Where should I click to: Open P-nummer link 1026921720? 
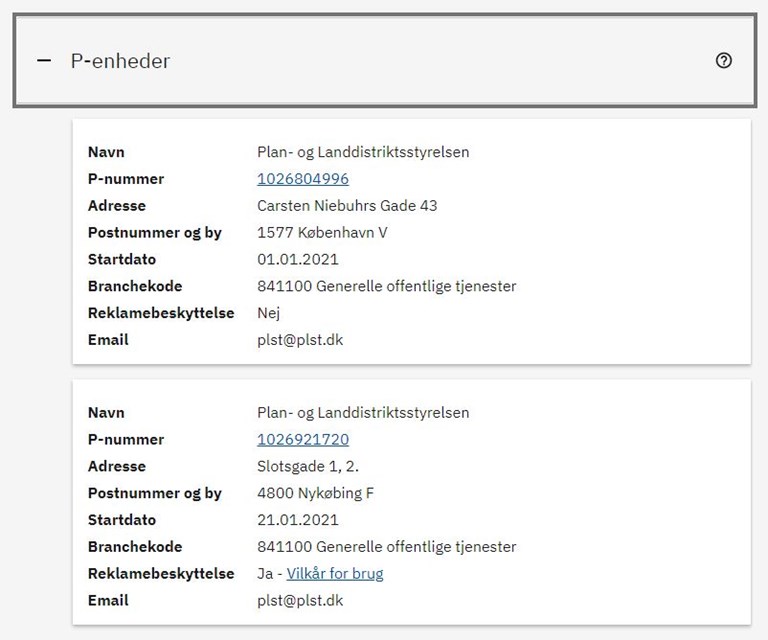(x=303, y=439)
